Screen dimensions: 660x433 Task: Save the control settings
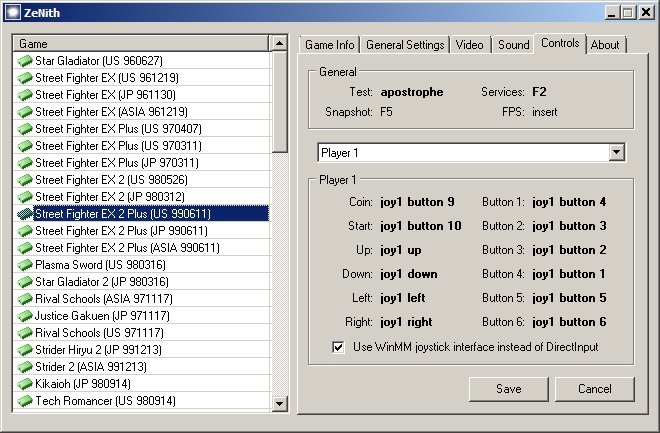point(508,388)
